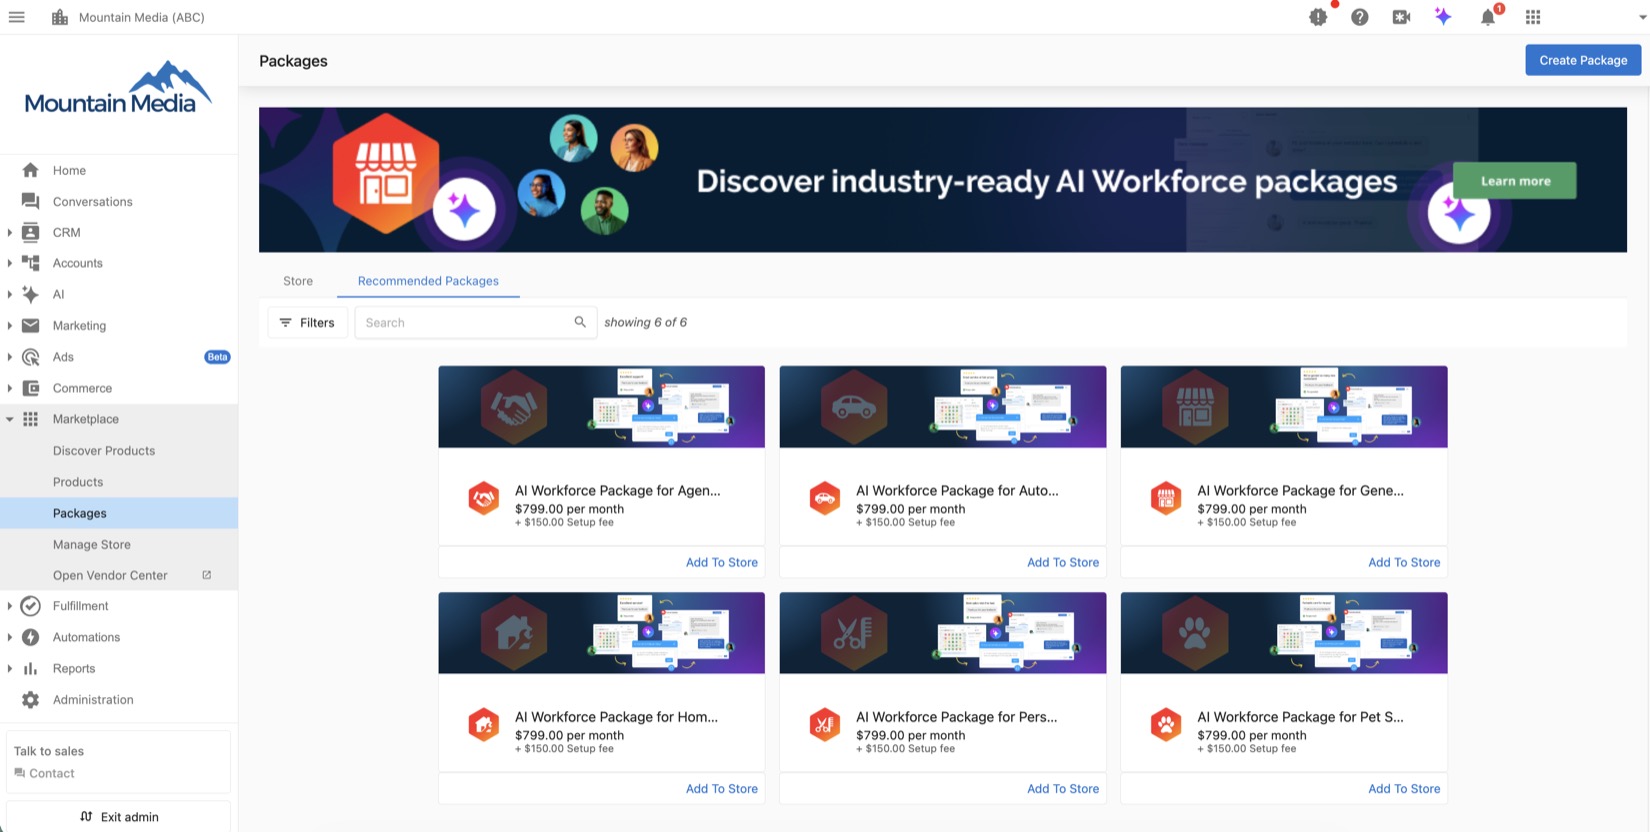This screenshot has height=832, width=1650.
Task: Click the Fulfillment checkmark icon
Action: click(31, 606)
